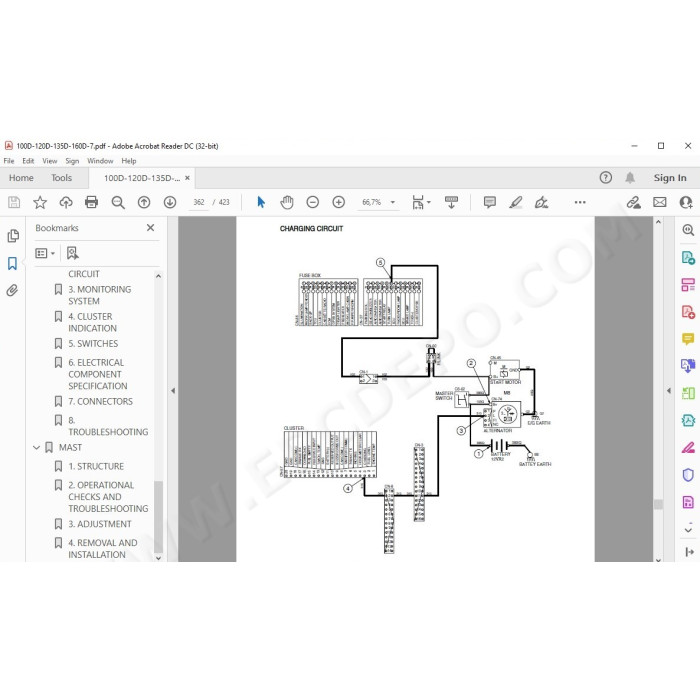Open 6. ELECTRICAL COMPONENT SPECIFICATION bookmark
Image resolution: width=700 pixels, height=700 pixels.
97,374
